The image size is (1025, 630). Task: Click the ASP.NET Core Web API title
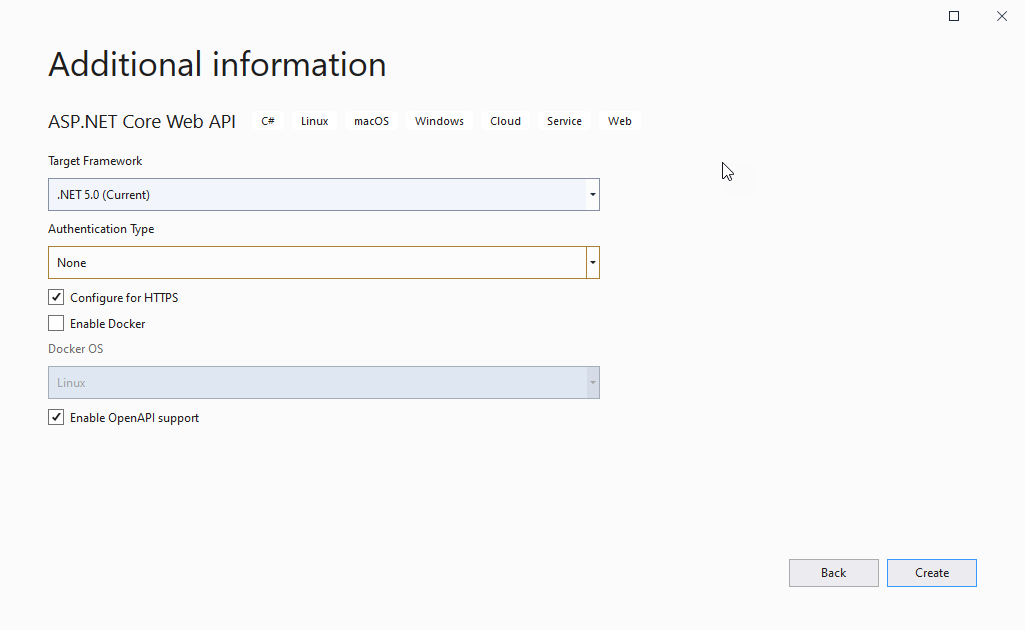142,122
